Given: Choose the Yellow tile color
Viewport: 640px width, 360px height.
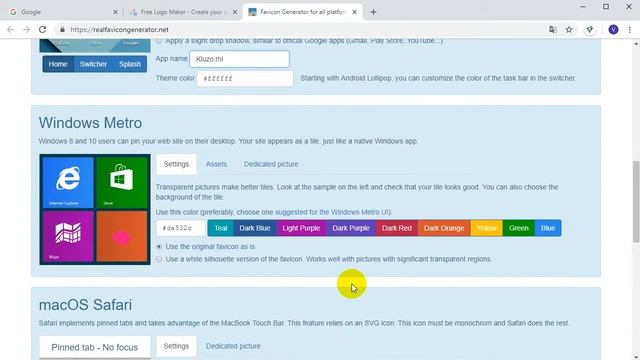Looking at the screenshot, I should 487,228.
